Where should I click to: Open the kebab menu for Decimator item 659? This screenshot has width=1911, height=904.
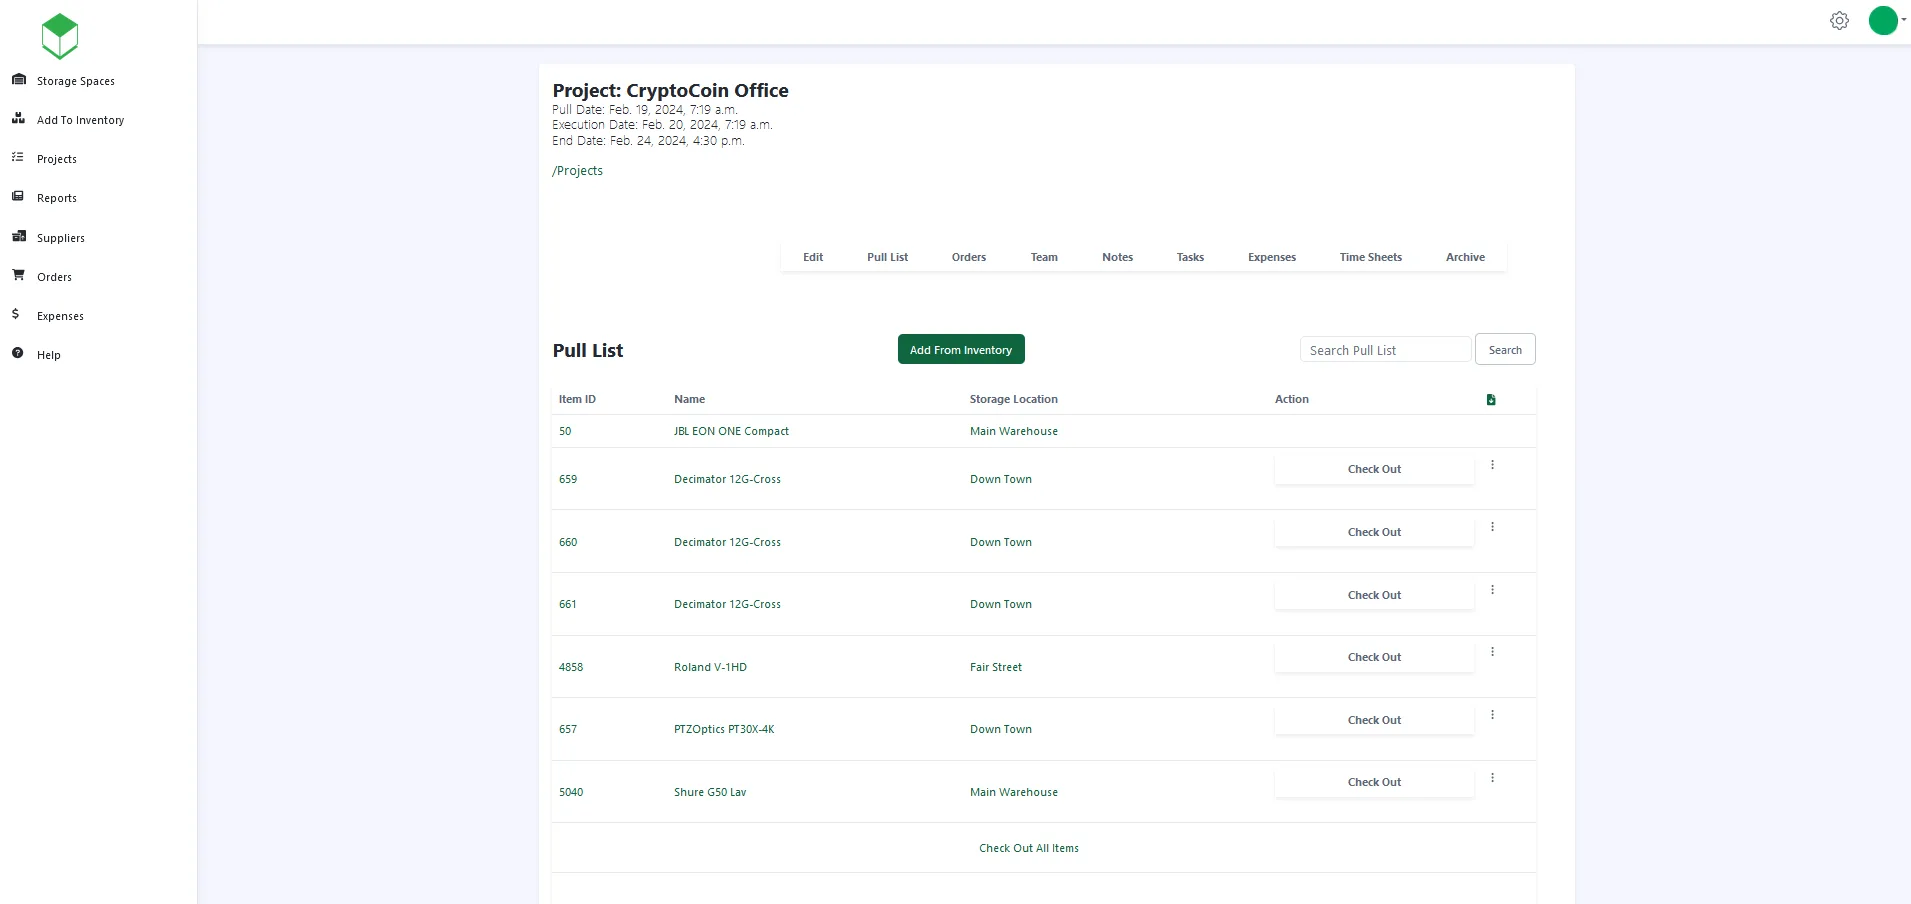(1491, 464)
